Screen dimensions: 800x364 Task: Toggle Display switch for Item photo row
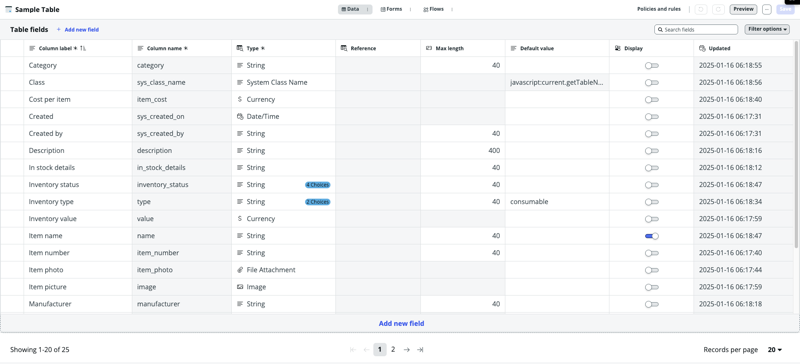point(652,270)
